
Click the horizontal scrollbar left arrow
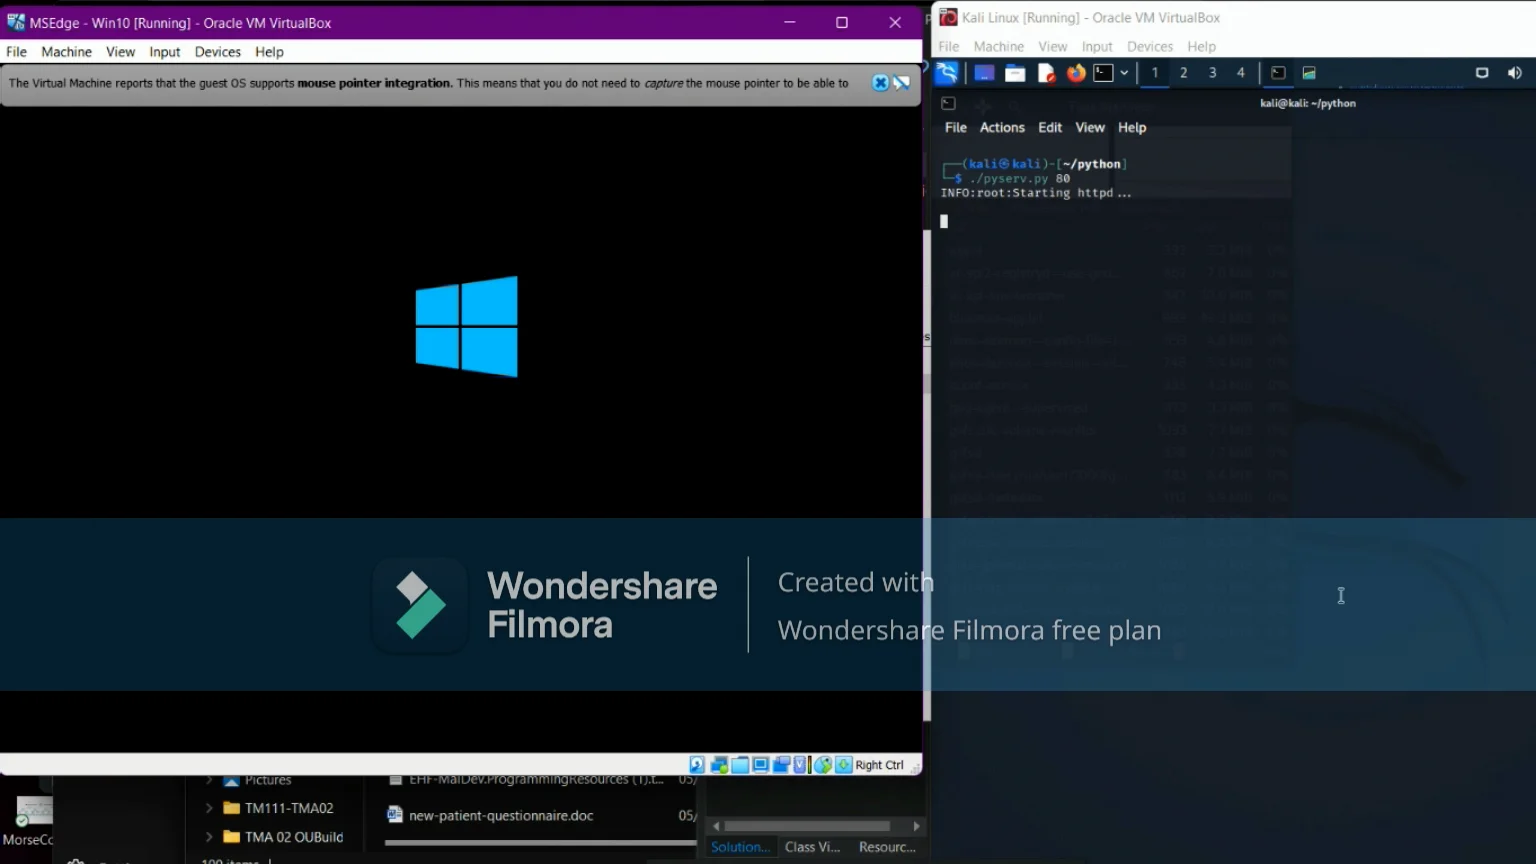(716, 826)
